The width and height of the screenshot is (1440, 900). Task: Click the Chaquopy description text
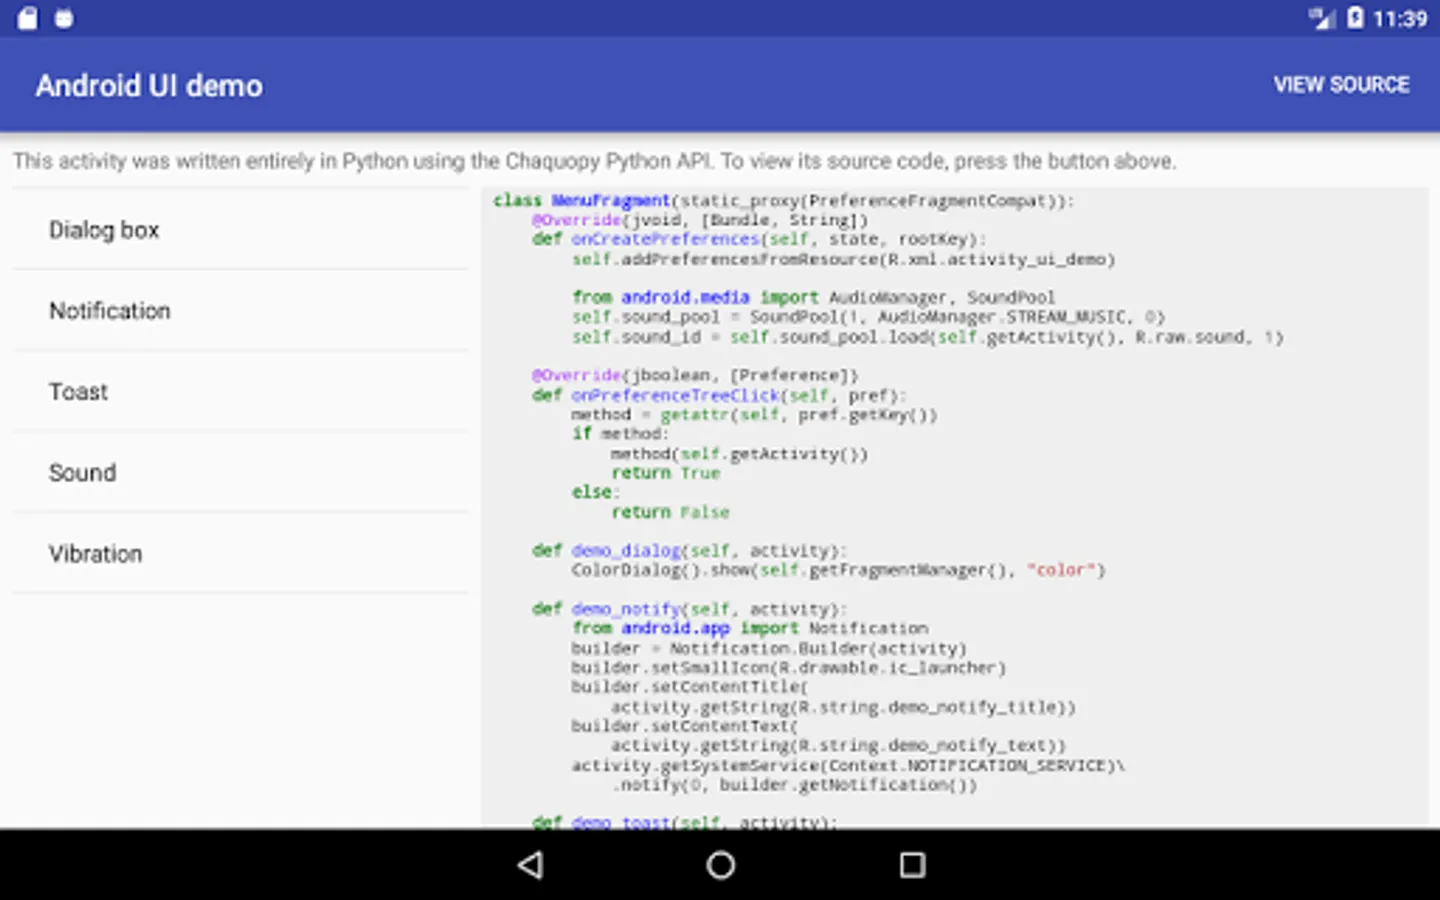click(594, 161)
